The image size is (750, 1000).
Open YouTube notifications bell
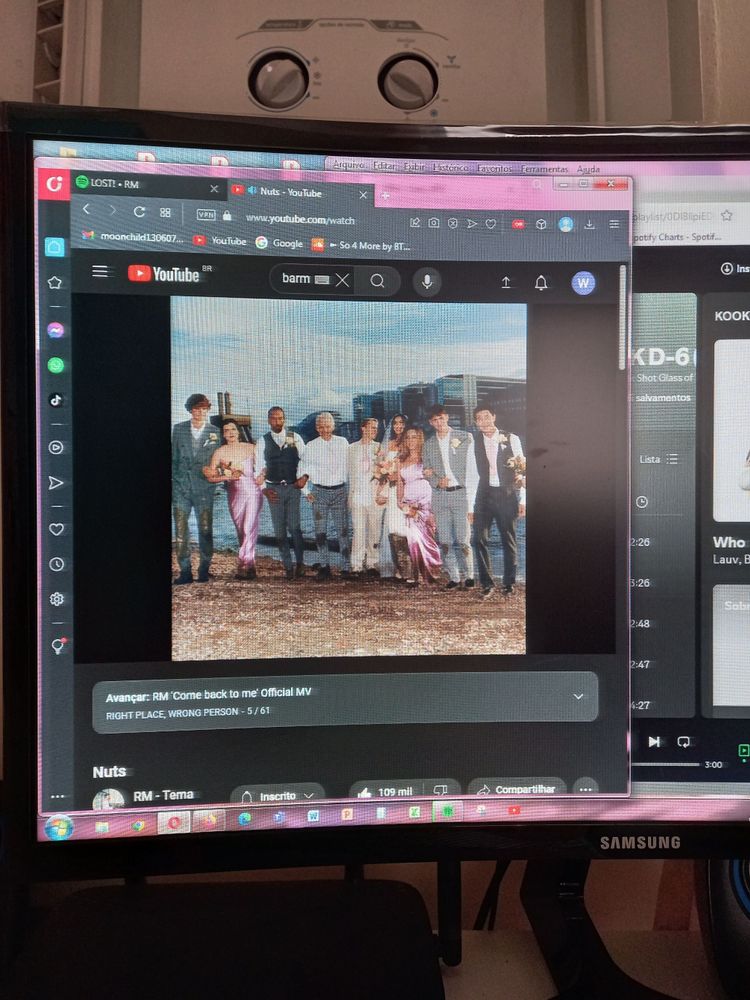(x=541, y=283)
